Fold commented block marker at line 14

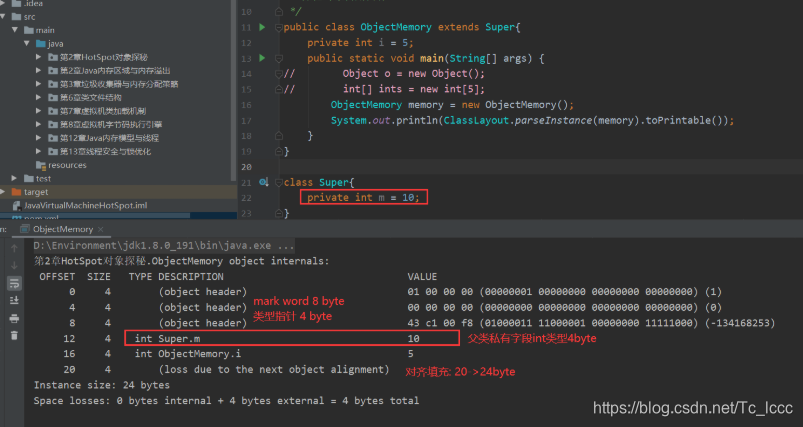click(x=279, y=74)
